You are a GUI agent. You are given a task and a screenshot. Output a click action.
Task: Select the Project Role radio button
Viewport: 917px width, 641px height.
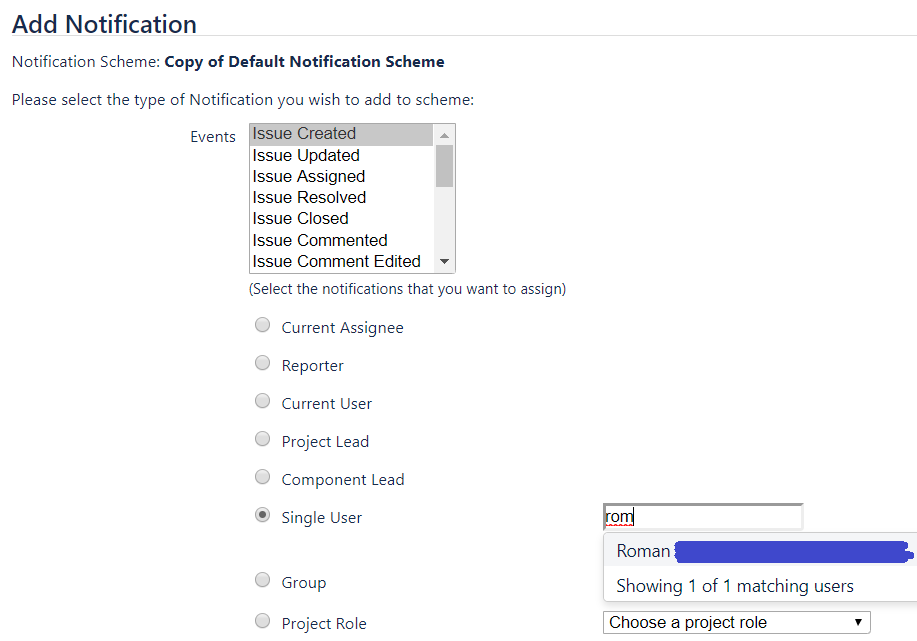(x=263, y=621)
